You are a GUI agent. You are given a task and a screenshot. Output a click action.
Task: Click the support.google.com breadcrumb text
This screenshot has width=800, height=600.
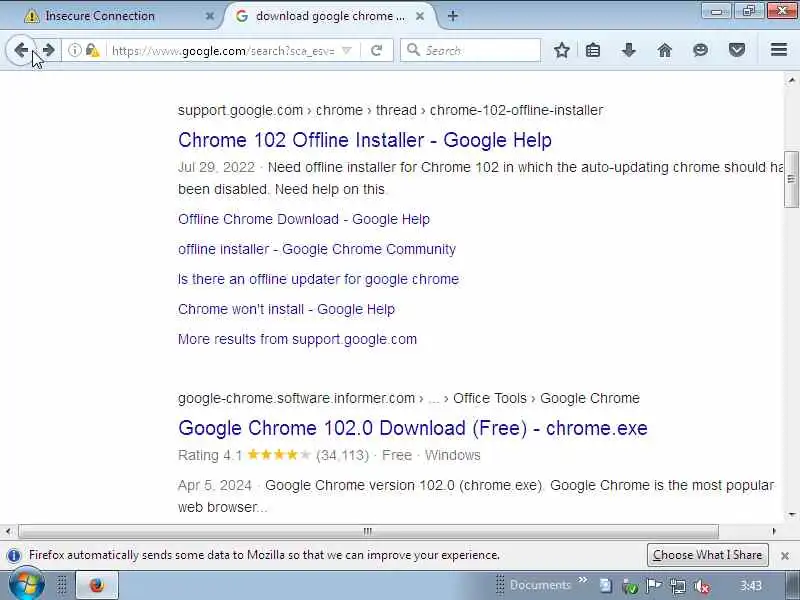[240, 110]
